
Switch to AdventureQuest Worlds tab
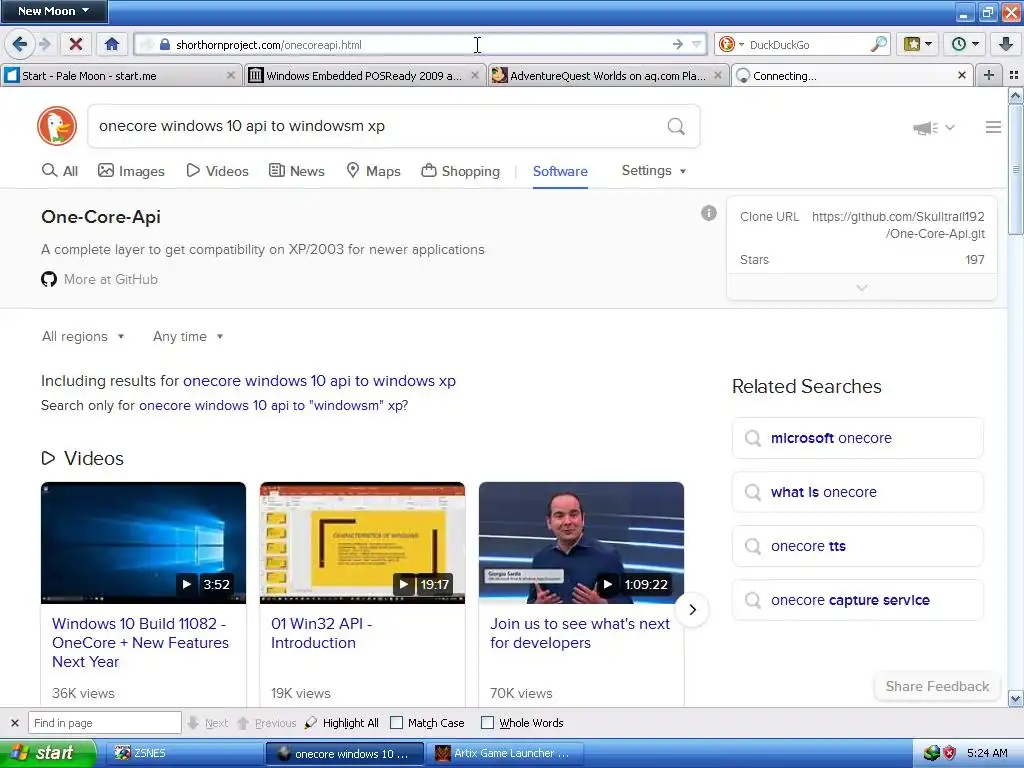607,76
